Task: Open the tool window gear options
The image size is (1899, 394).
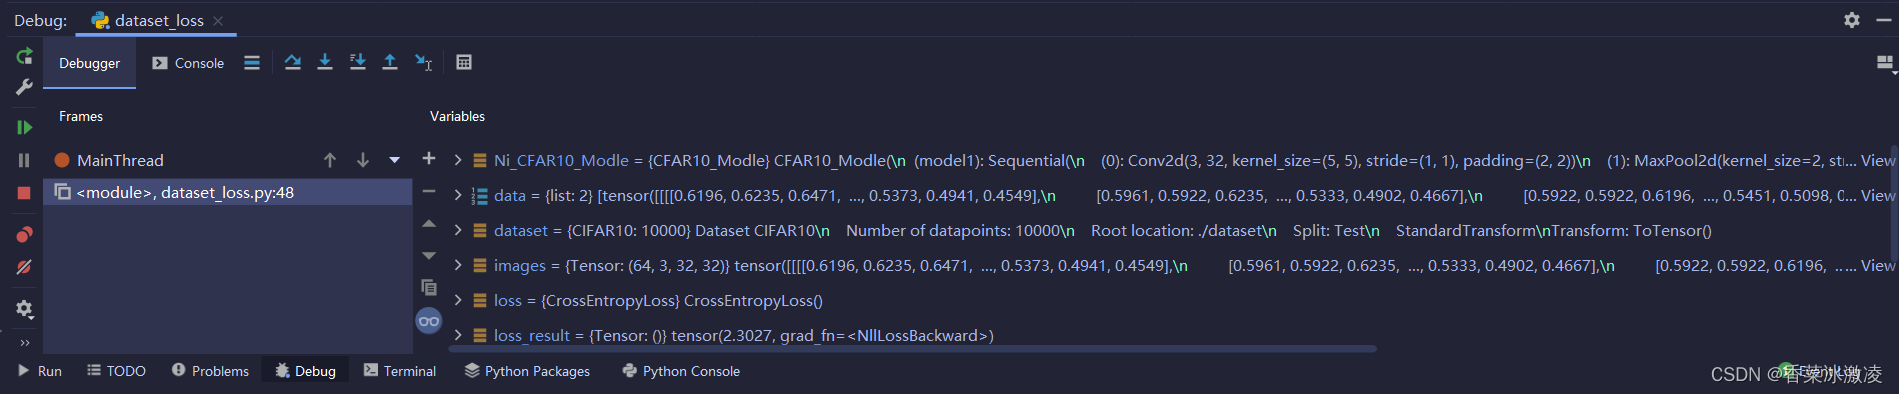Action: (x=1852, y=20)
